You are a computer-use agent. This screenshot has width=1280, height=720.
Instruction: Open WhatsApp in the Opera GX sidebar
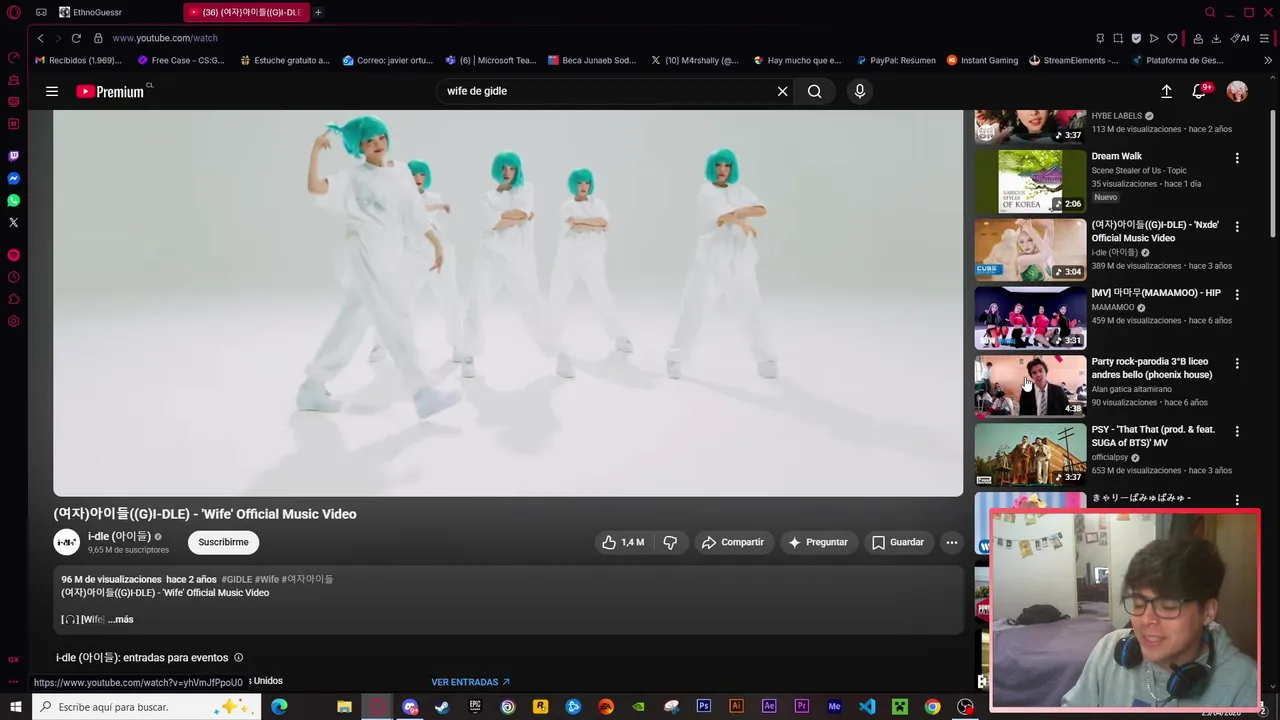point(13,200)
